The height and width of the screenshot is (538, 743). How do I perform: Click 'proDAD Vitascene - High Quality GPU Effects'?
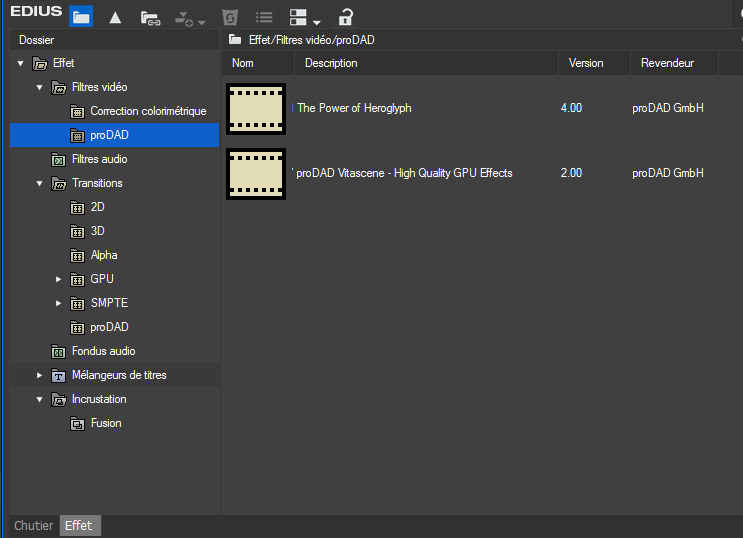[x=404, y=173]
